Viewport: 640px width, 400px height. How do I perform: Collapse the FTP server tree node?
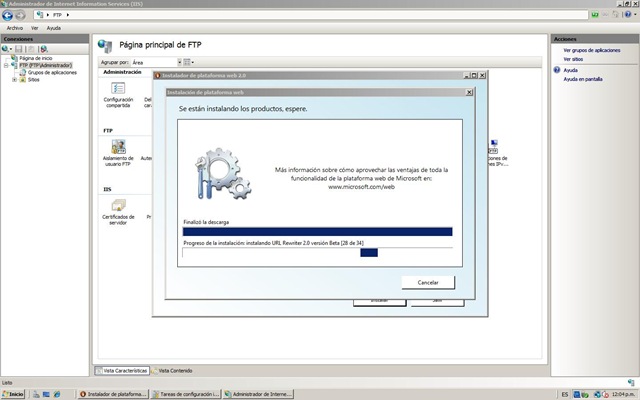(6, 65)
